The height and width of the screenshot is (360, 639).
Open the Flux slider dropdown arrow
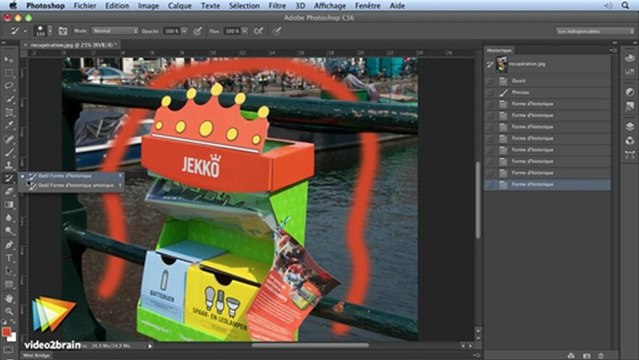[x=245, y=31]
